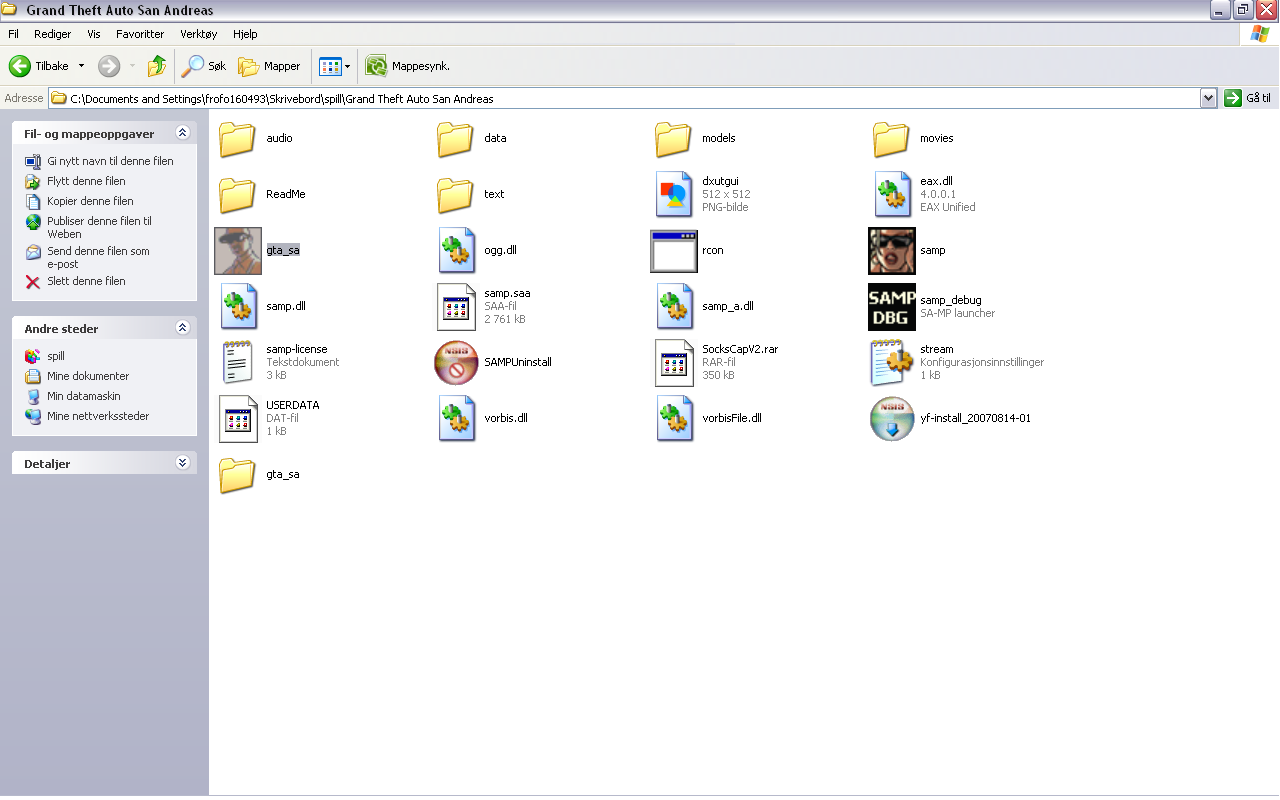Open the Forward history dropdown arrow

(132, 66)
